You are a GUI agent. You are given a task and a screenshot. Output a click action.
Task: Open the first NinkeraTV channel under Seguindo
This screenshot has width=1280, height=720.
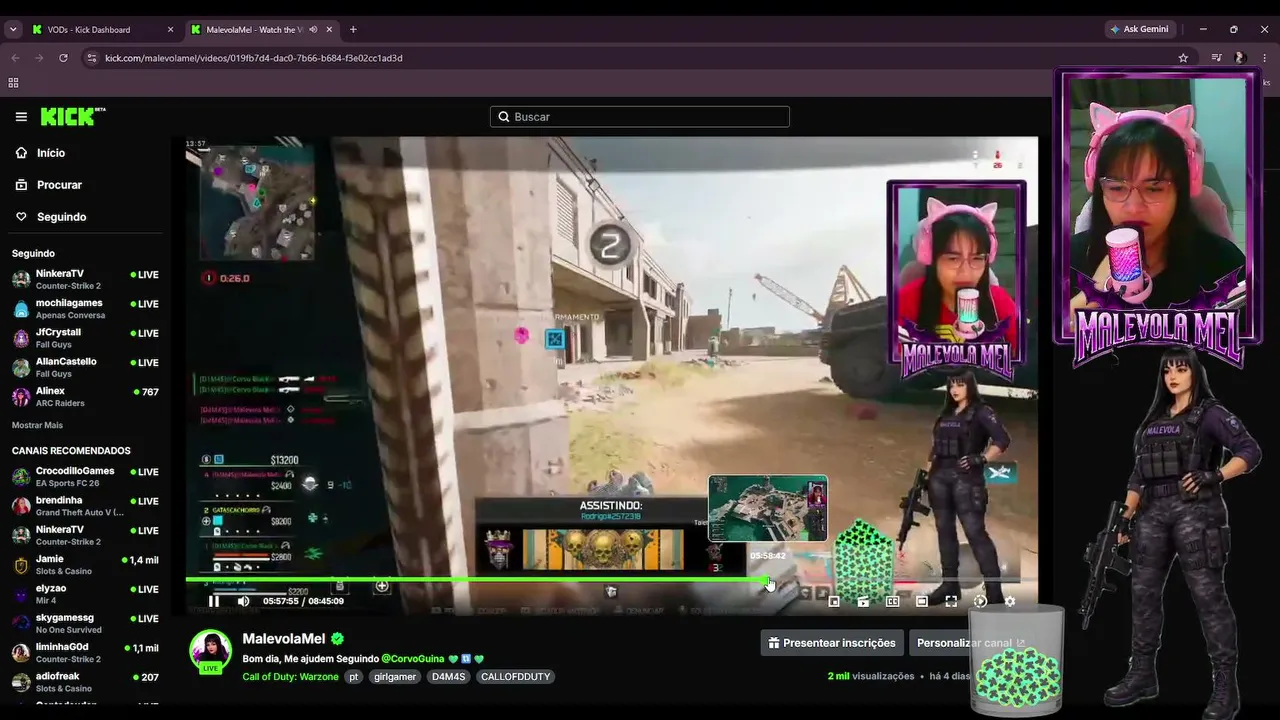pos(85,279)
